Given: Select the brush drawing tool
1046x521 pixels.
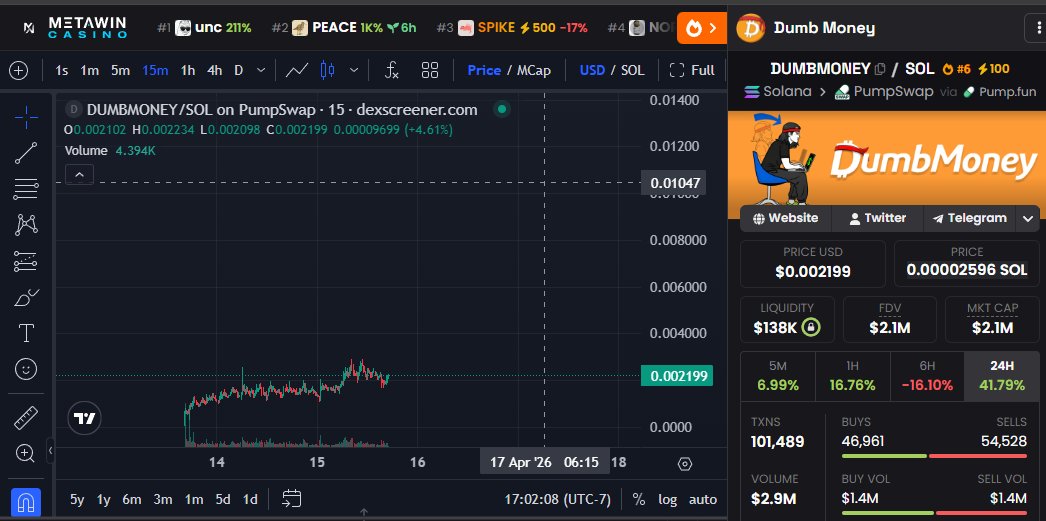Looking at the screenshot, I should point(26,297).
